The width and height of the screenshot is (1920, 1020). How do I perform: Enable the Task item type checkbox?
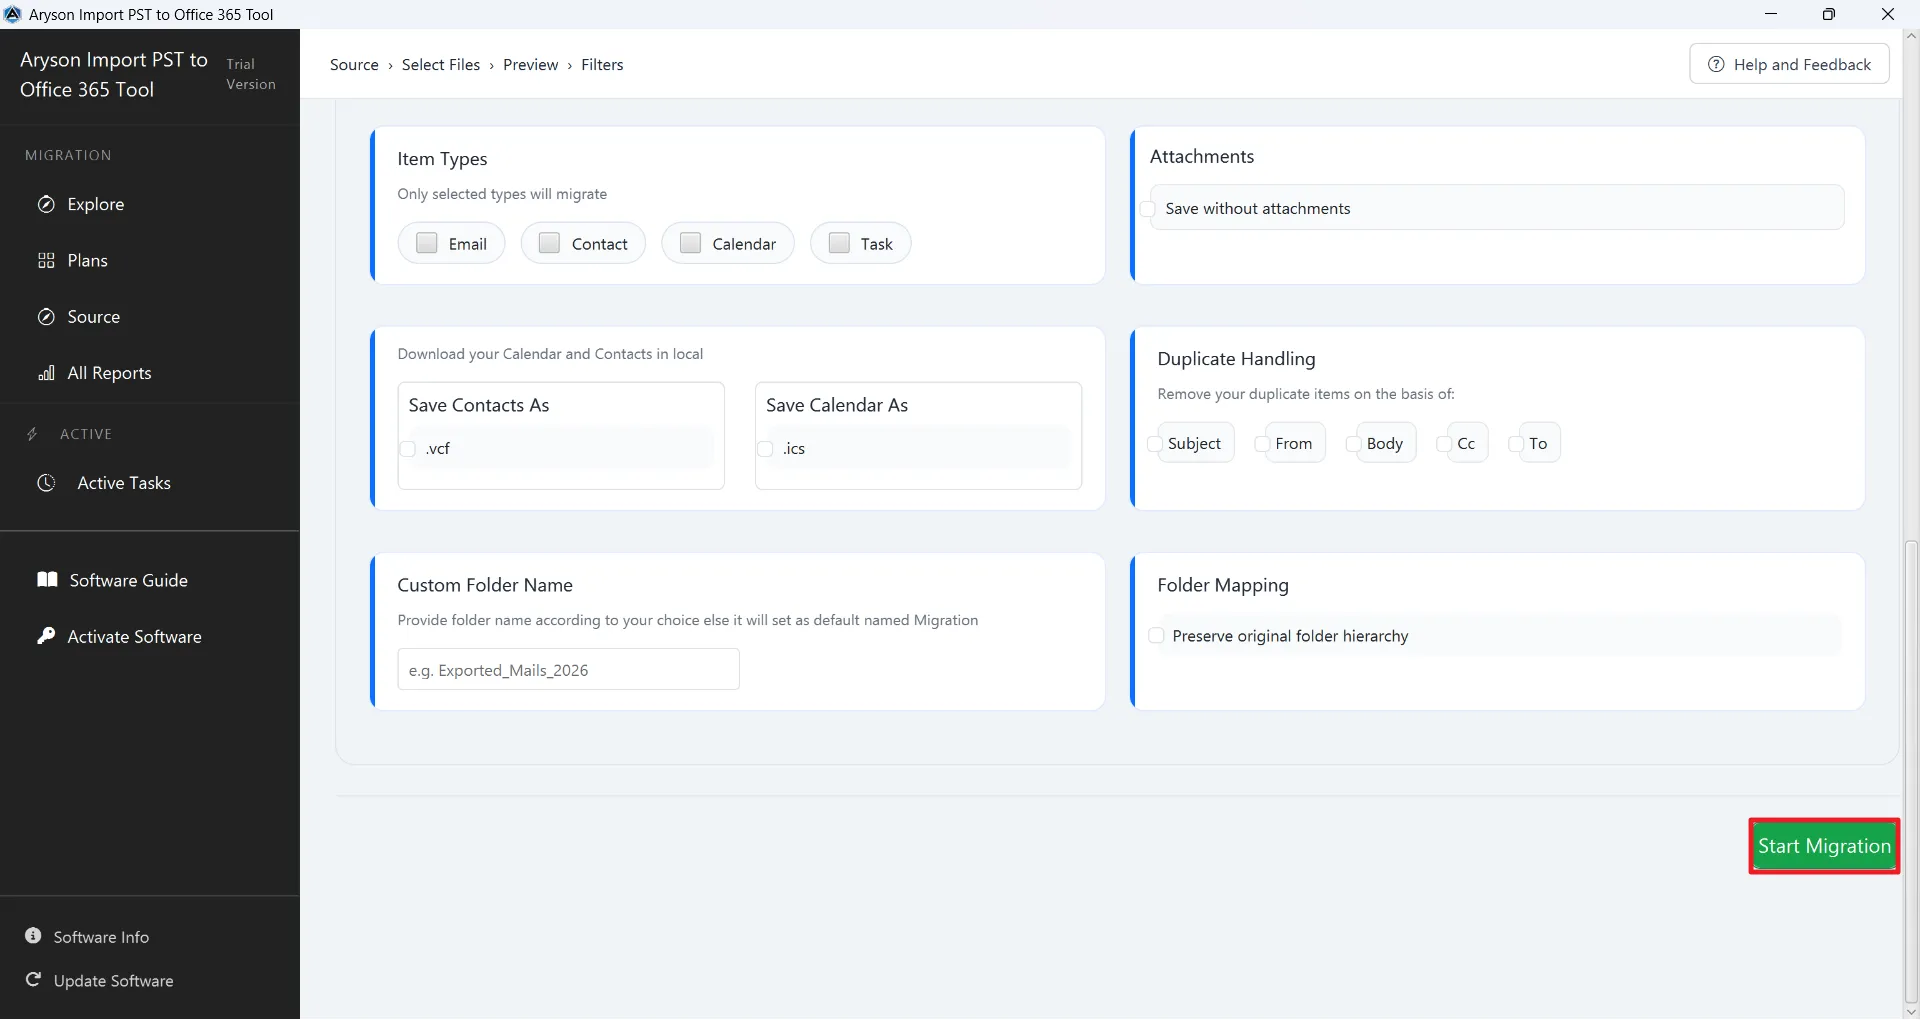click(x=839, y=243)
